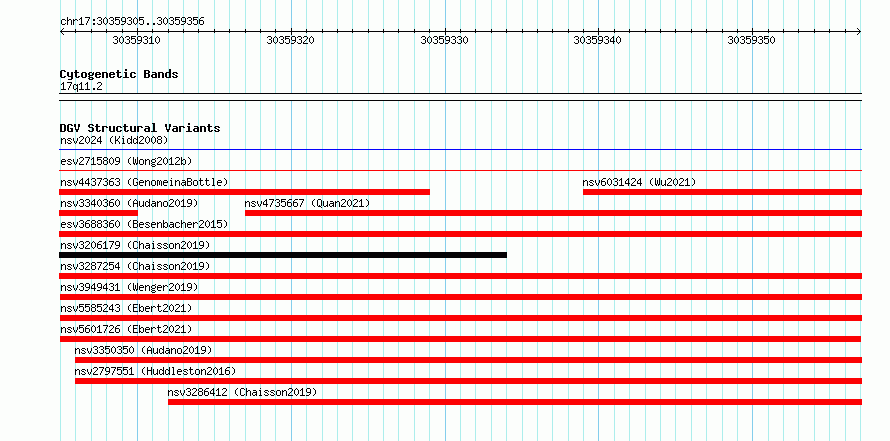Open variant nsv5585243 (Ebert2021) label
This screenshot has width=890, height=441.
pos(126,308)
